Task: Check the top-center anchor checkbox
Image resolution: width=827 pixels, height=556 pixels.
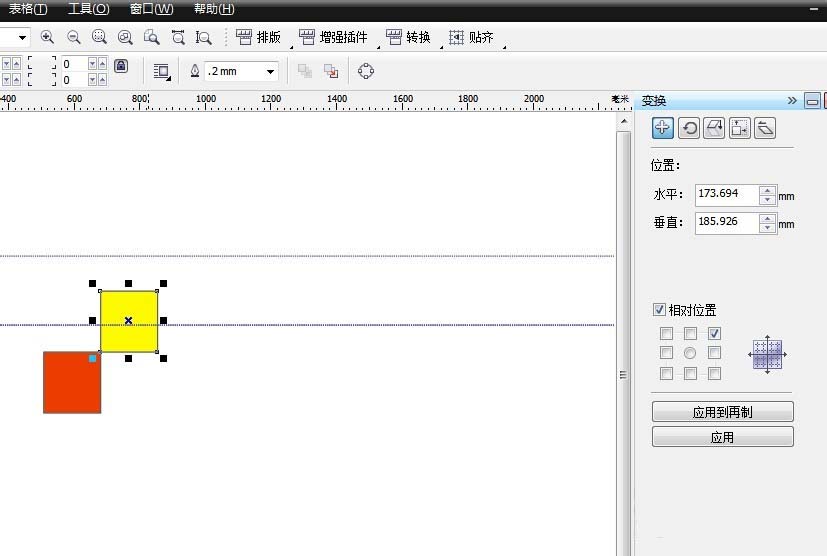Action: tap(690, 333)
